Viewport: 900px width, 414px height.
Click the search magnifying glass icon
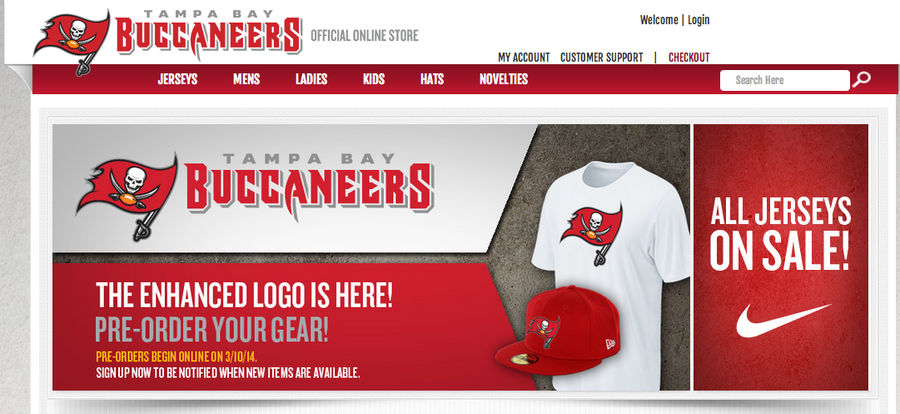[x=861, y=79]
